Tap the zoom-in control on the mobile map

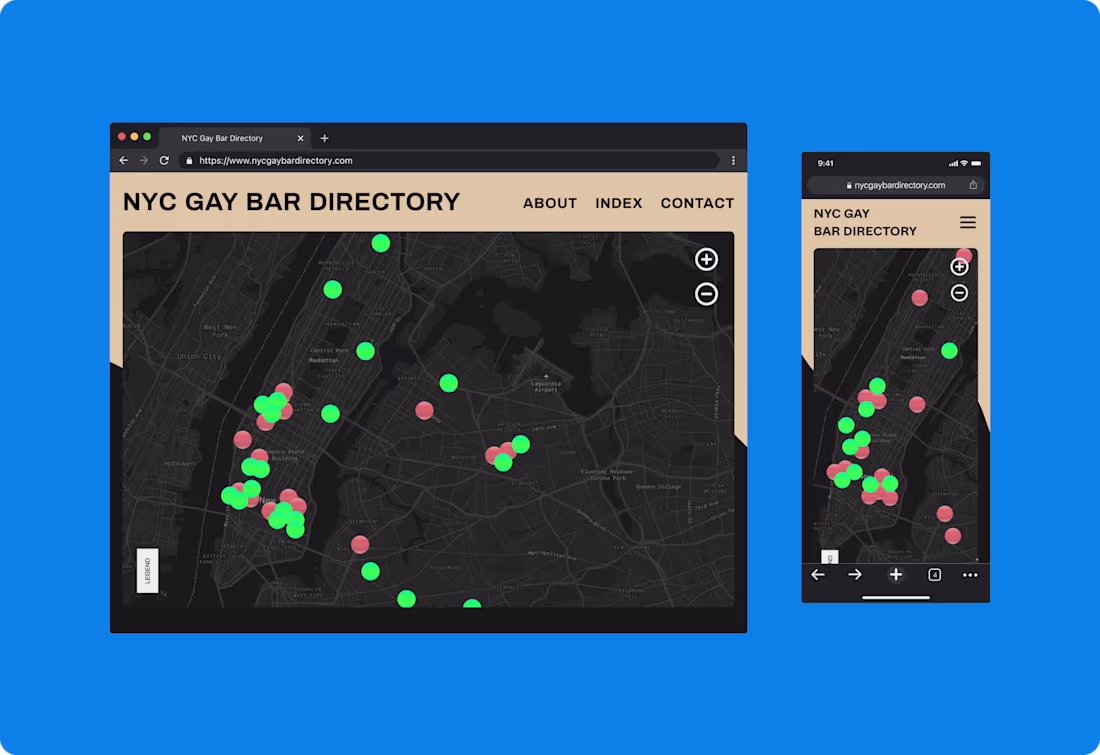point(959,265)
